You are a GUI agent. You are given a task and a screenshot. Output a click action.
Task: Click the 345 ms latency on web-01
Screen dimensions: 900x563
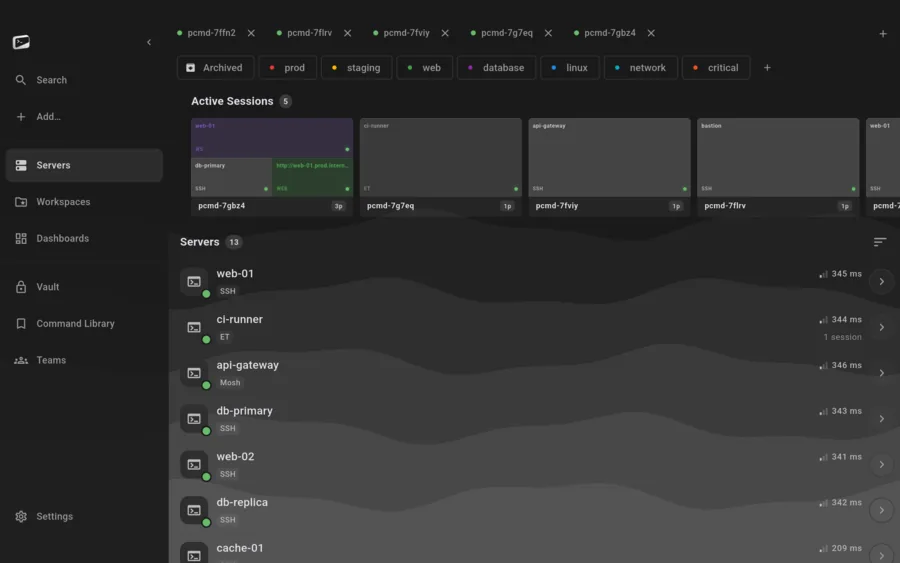(840, 274)
